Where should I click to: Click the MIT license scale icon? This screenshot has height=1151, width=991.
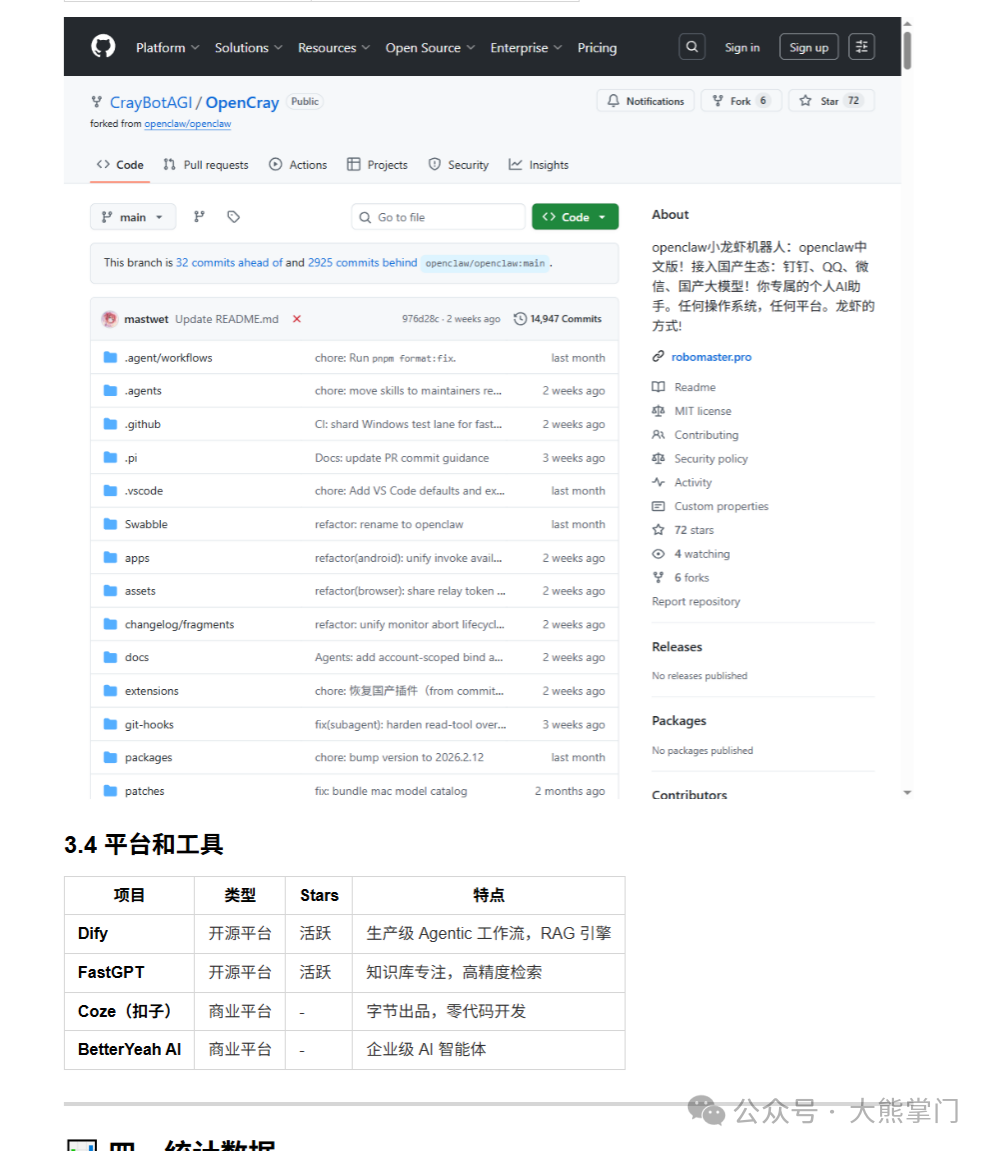660,411
